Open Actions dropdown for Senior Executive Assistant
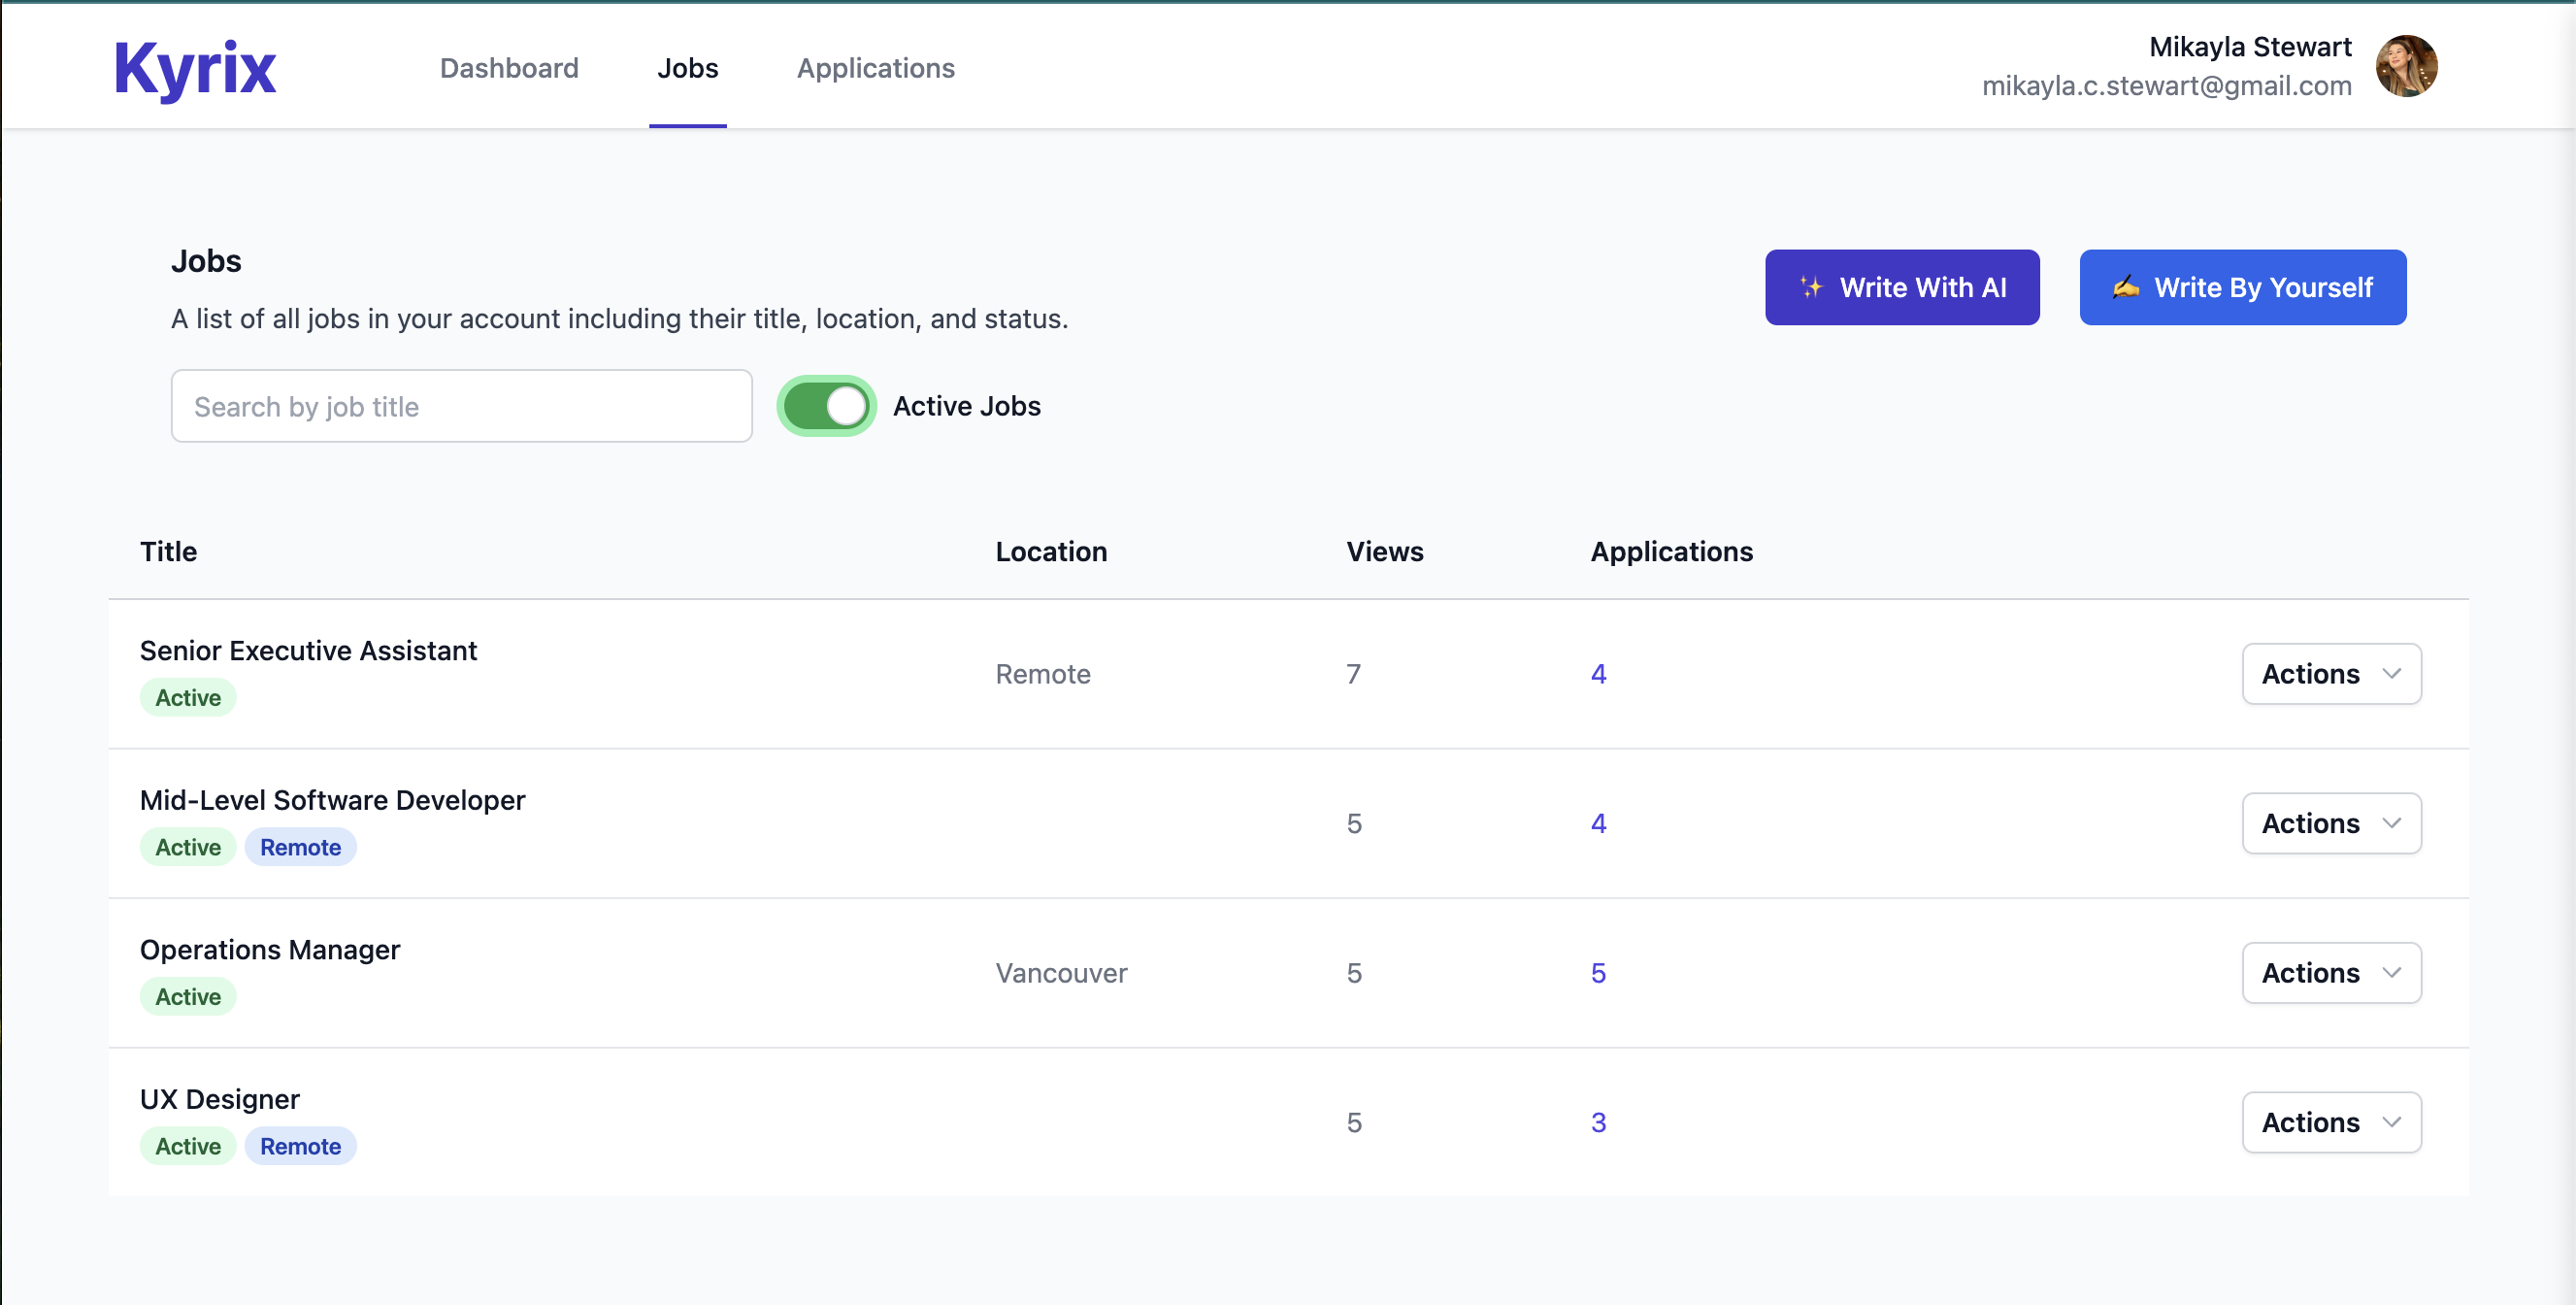Viewport: 2576px width, 1305px height. [x=2330, y=674]
